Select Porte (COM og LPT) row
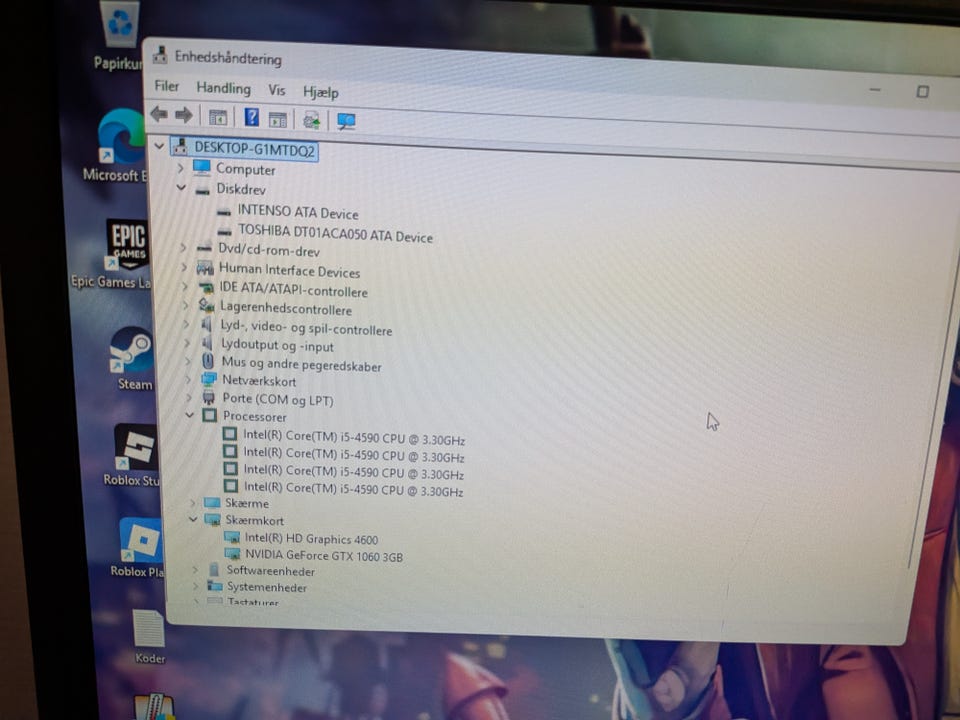 point(278,399)
